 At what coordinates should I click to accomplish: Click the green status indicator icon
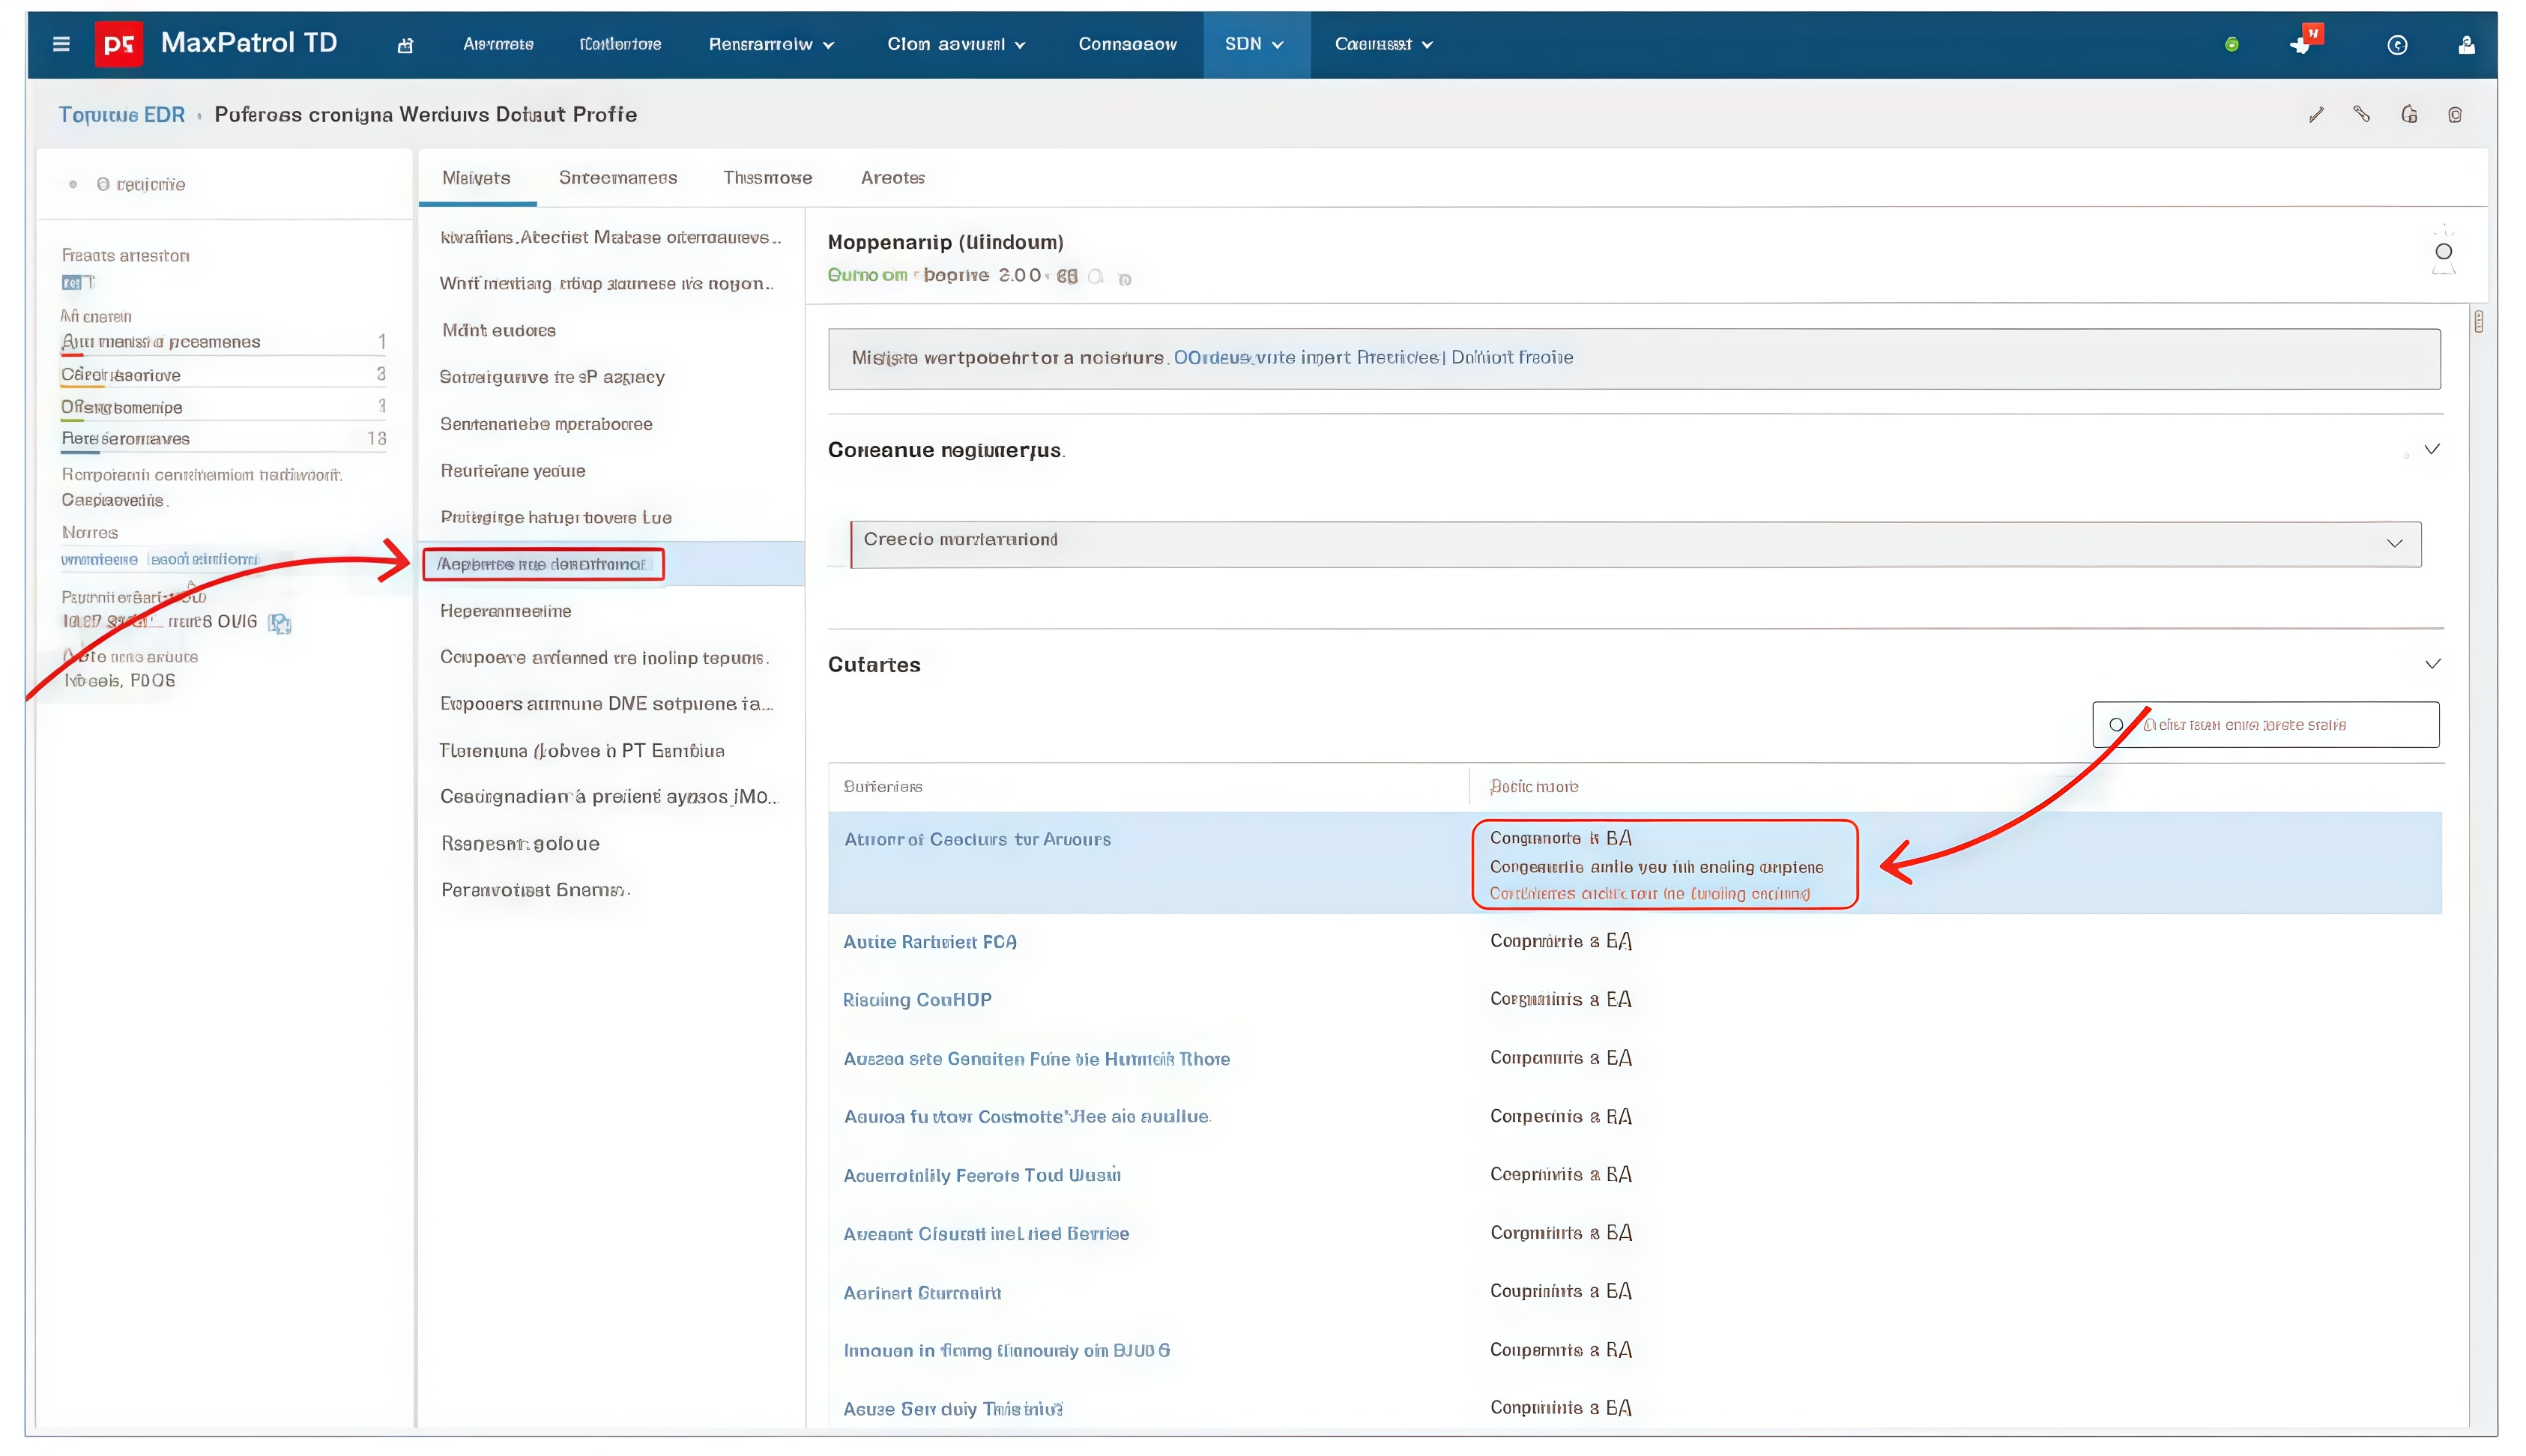click(2231, 45)
